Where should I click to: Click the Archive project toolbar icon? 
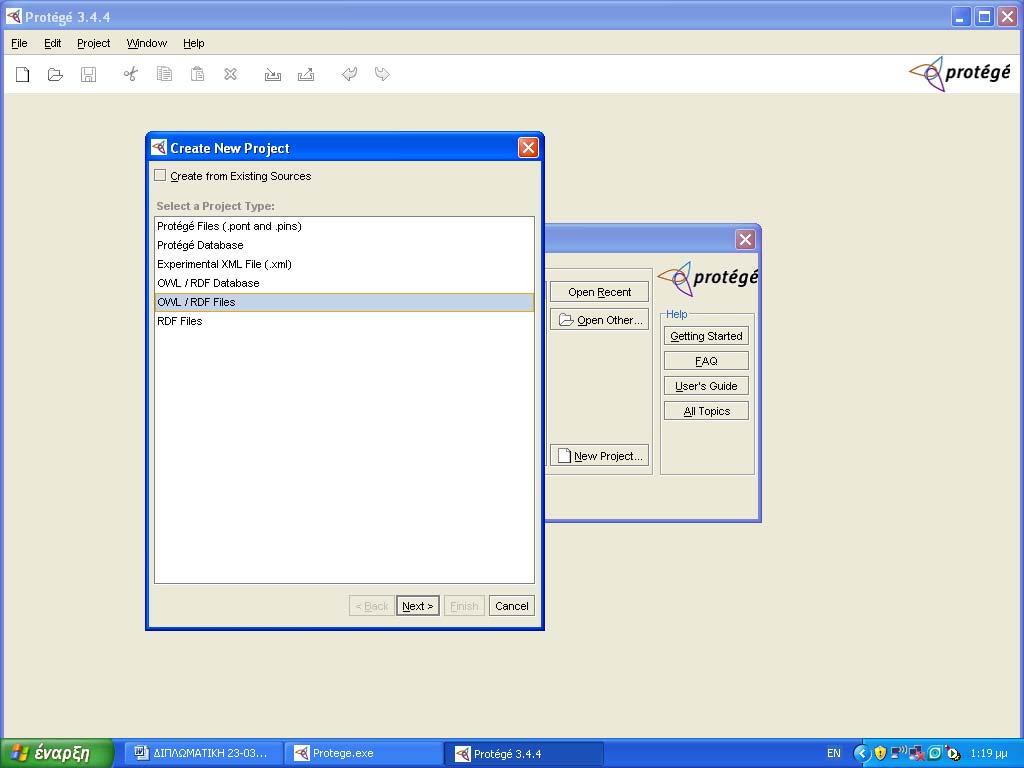point(273,74)
